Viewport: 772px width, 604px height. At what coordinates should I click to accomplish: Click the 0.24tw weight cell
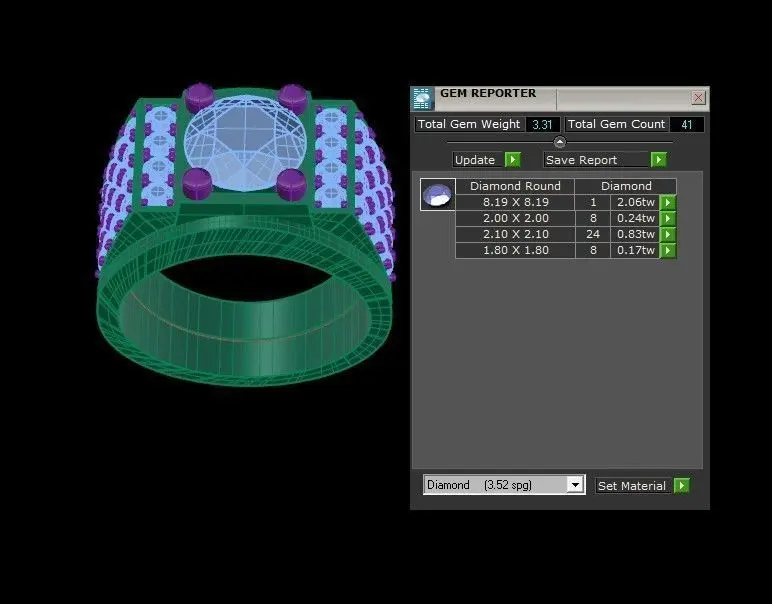pyautogui.click(x=636, y=218)
